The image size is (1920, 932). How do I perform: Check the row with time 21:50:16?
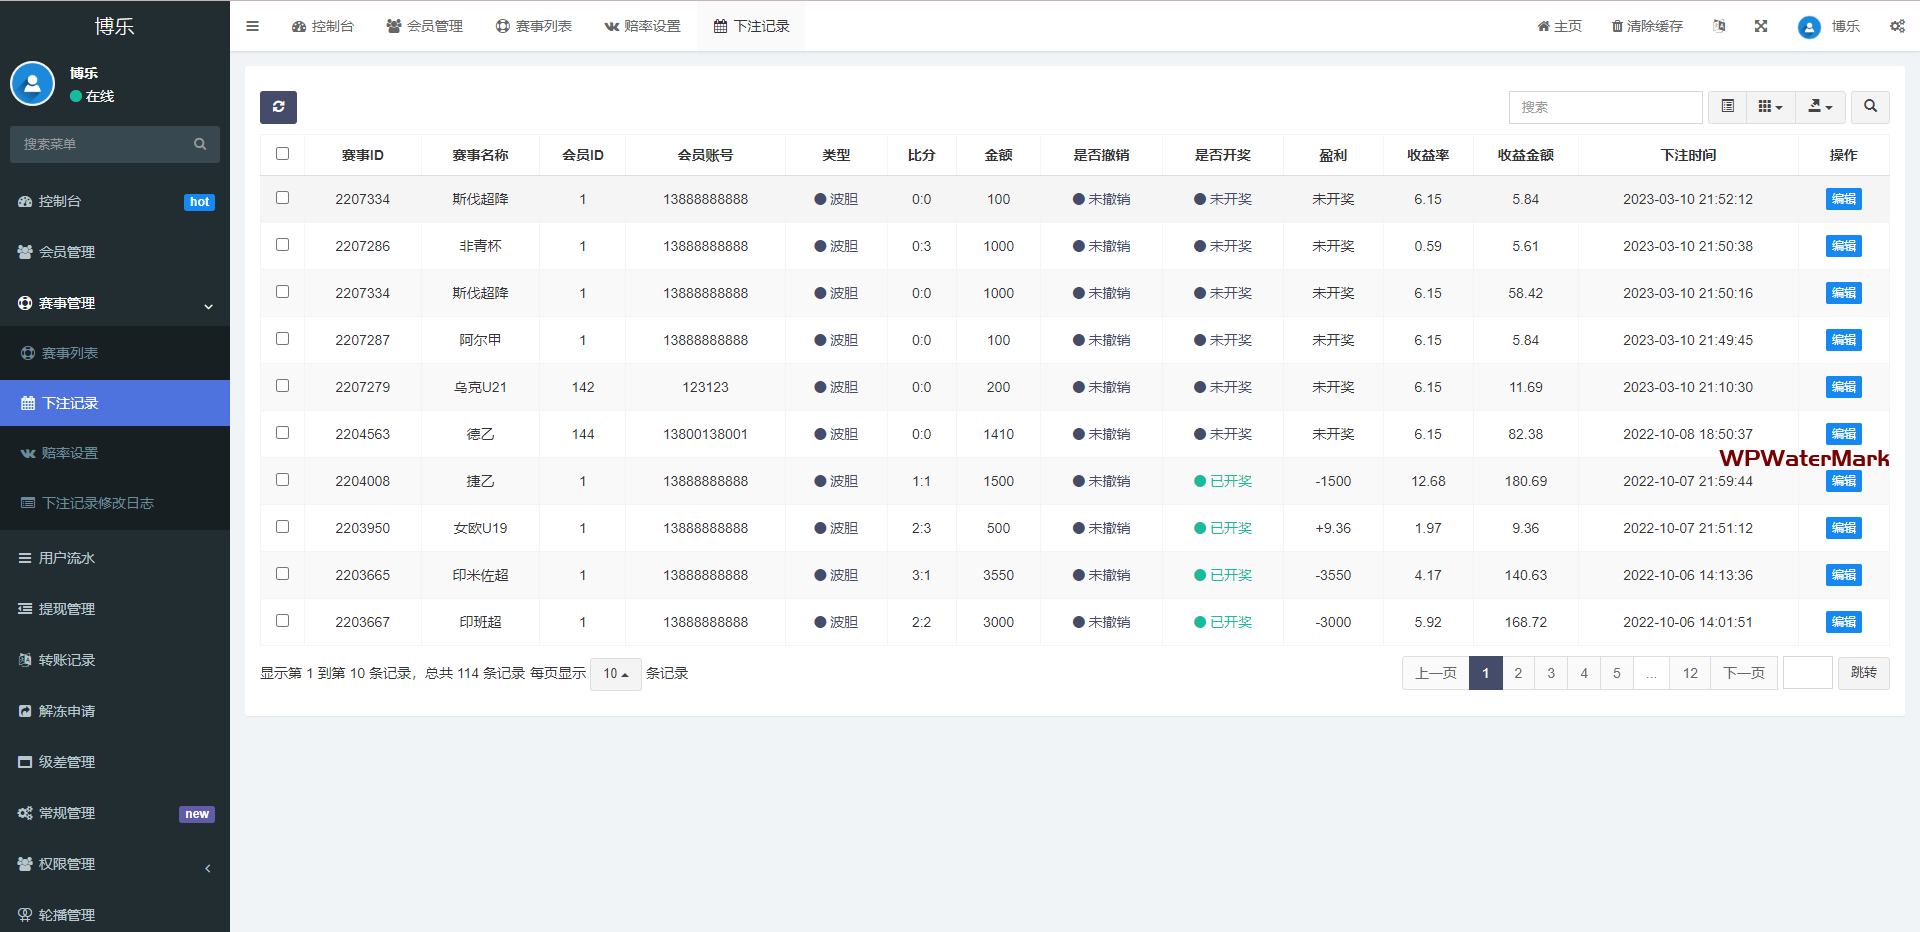pyautogui.click(x=282, y=292)
